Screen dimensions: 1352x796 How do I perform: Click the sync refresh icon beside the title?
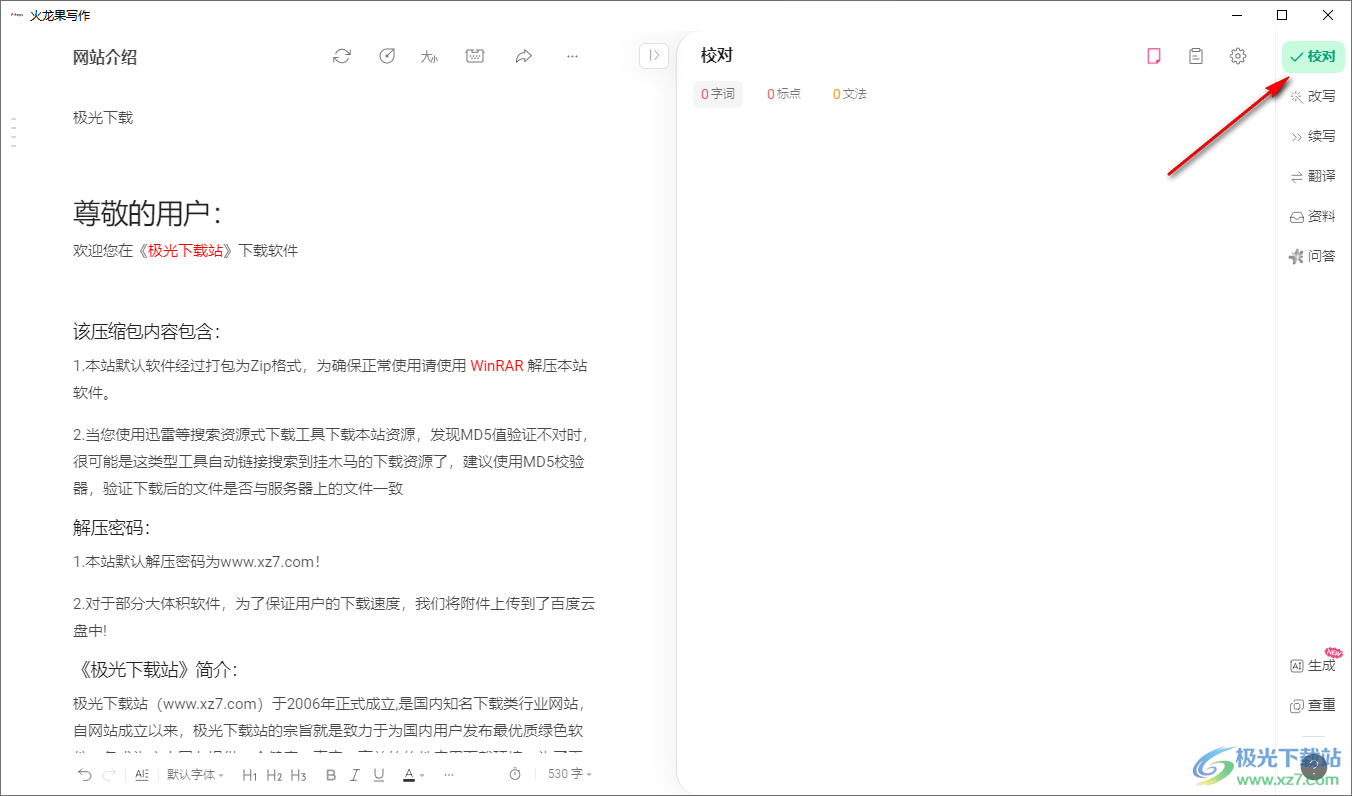(x=342, y=56)
